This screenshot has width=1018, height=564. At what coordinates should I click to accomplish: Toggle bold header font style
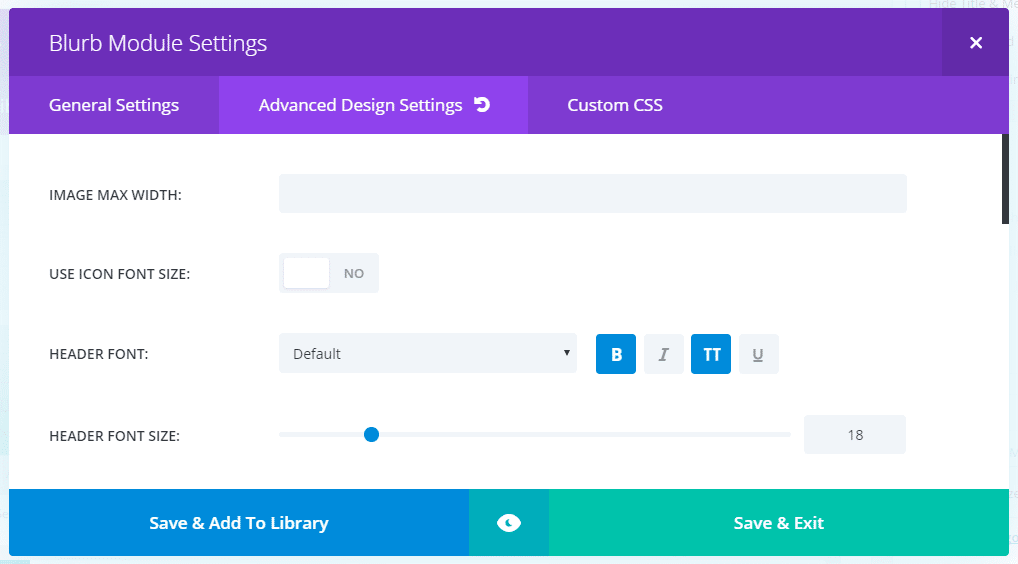(615, 354)
